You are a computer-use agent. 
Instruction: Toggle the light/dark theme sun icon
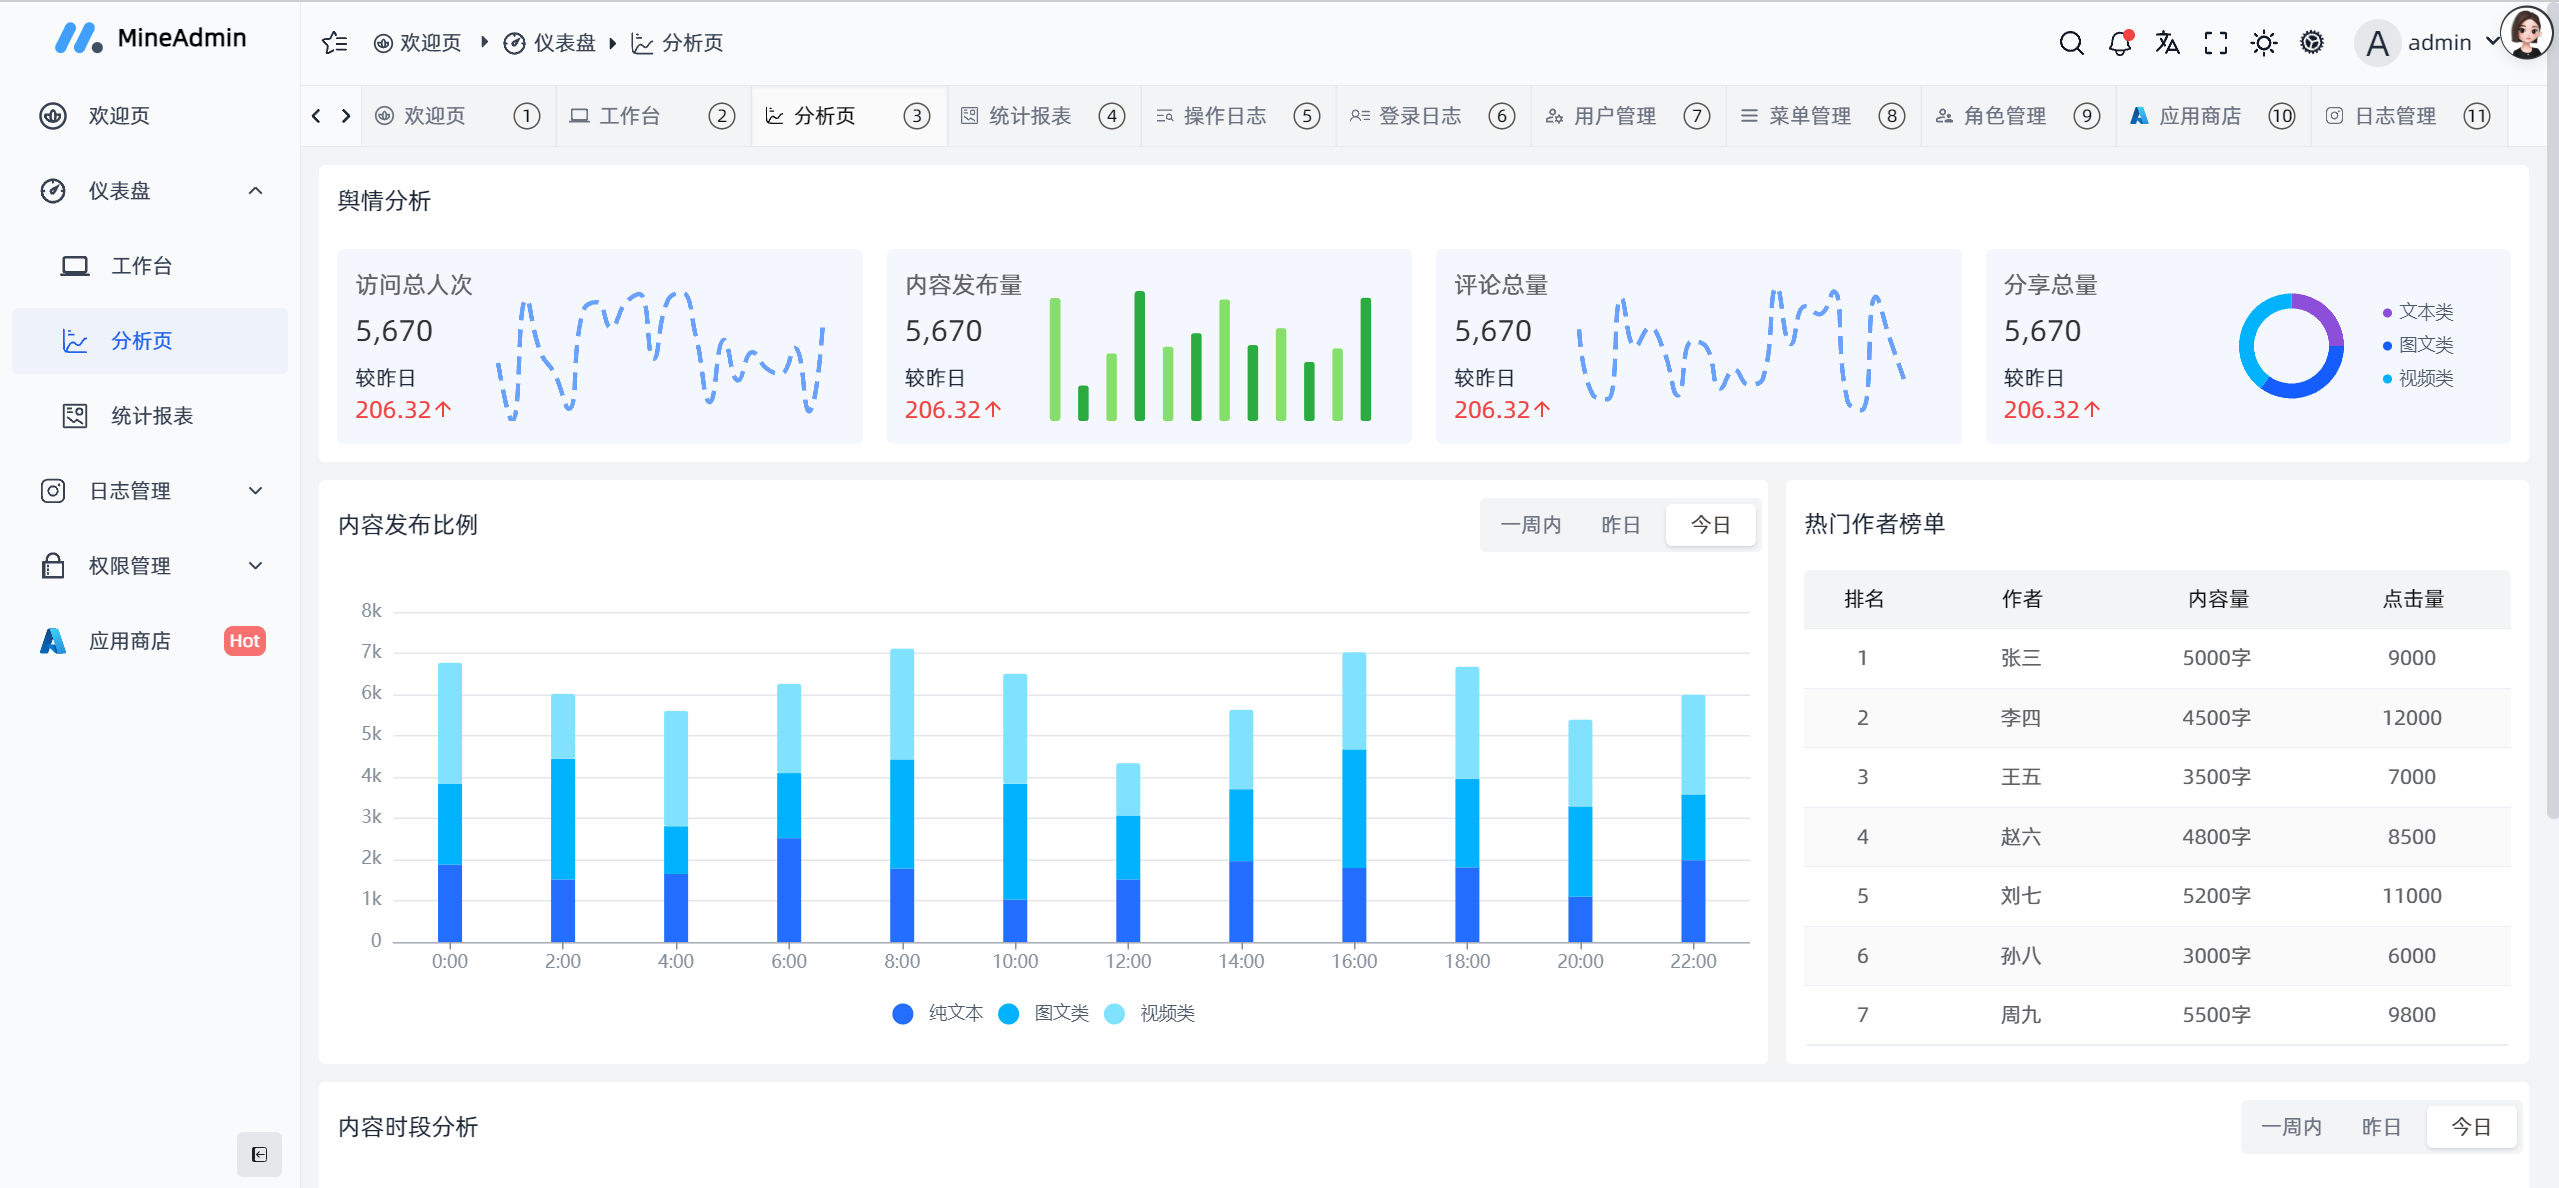2263,43
